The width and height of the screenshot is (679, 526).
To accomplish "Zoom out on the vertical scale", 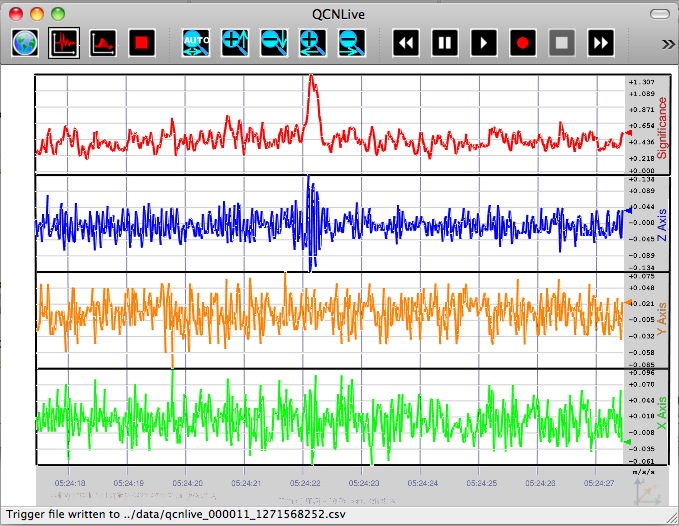I will [274, 43].
